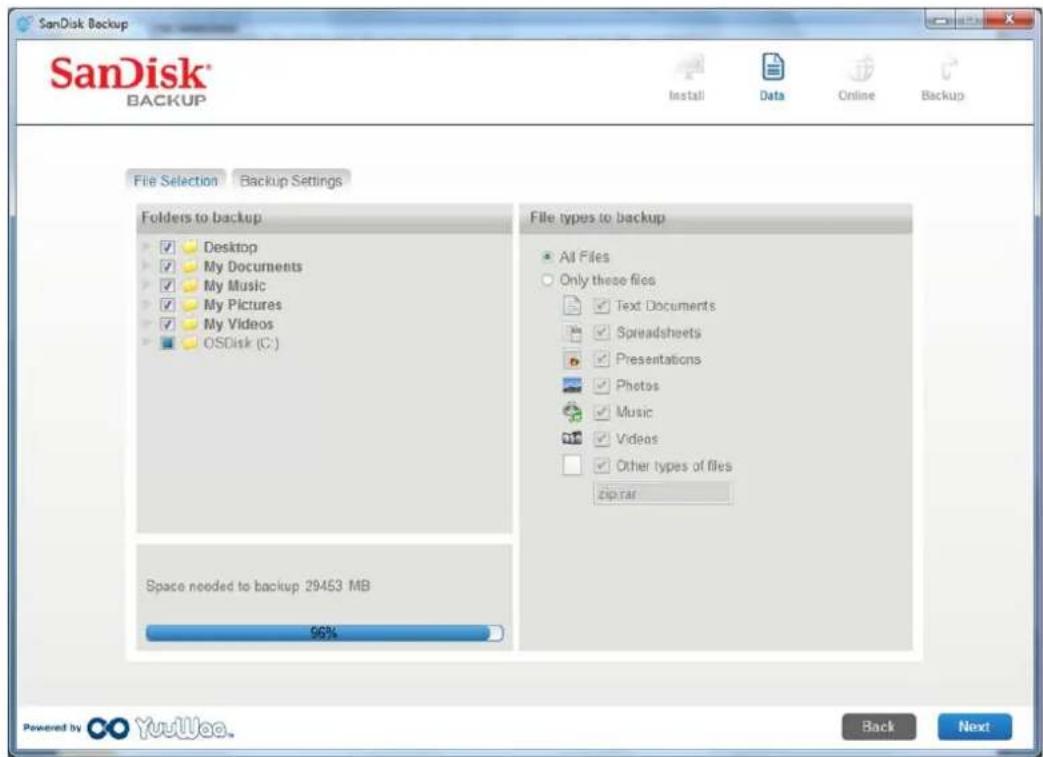
Task: Click the Spreadsheets file type icon
Action: pos(572,333)
